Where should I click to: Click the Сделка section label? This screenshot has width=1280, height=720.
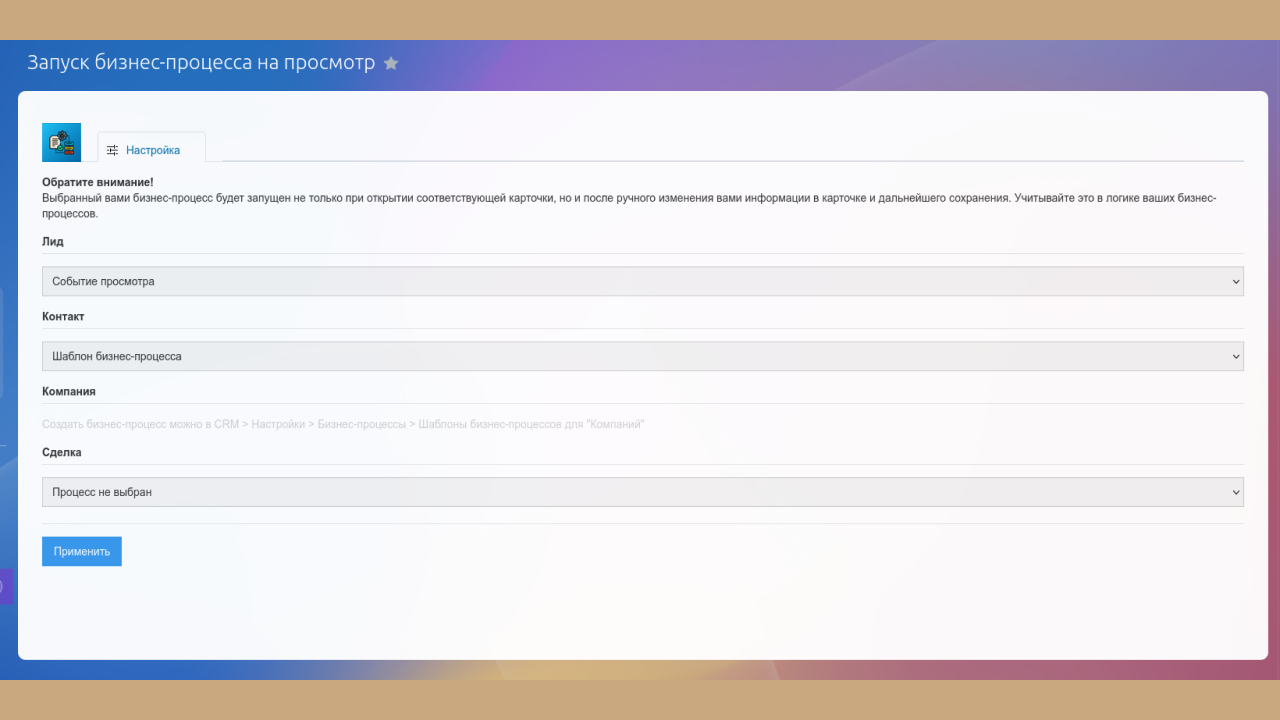[x=62, y=452]
